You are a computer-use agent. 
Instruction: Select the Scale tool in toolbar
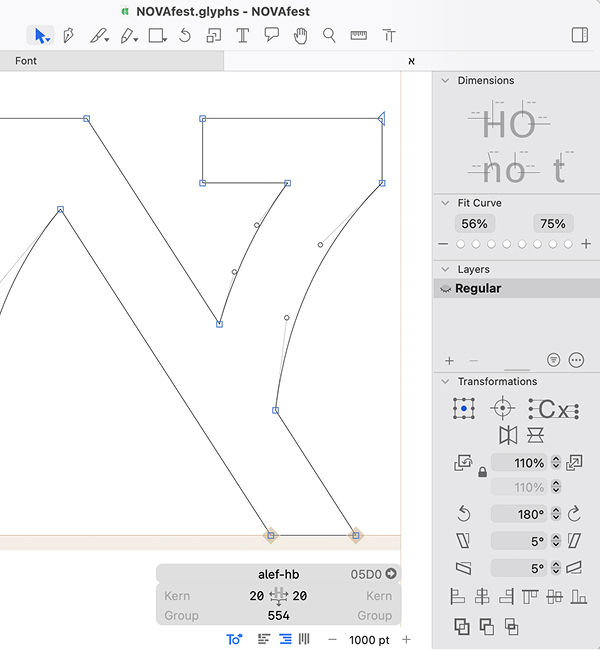point(214,36)
